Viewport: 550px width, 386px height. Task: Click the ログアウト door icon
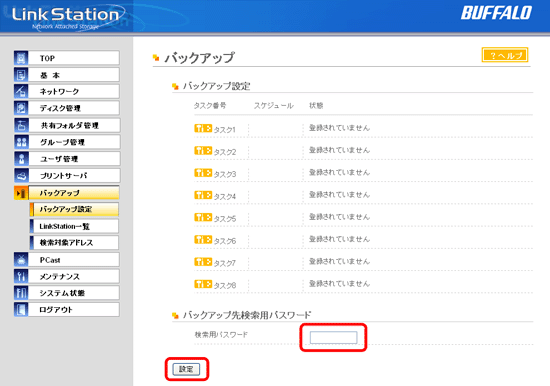21,310
